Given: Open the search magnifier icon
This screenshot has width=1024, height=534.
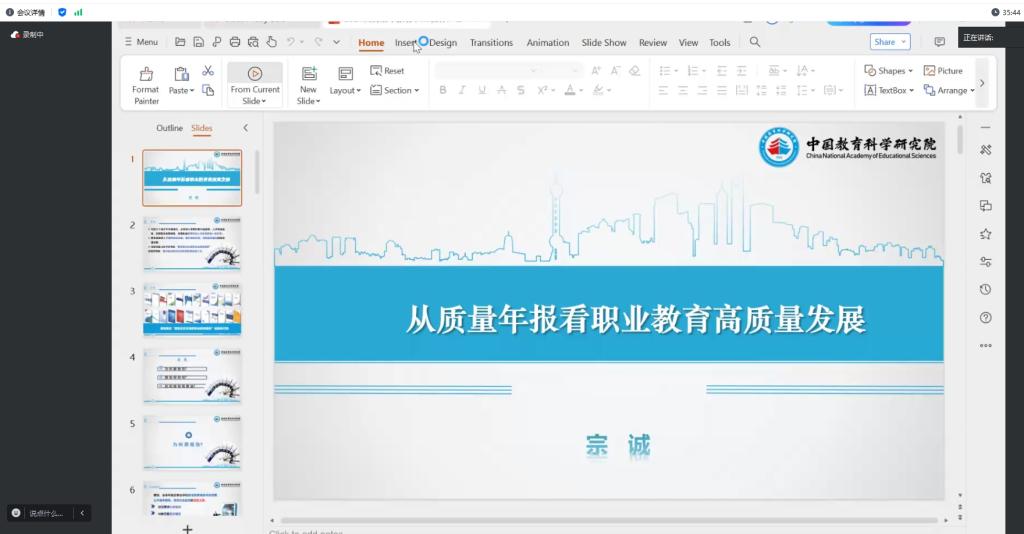Looking at the screenshot, I should 755,42.
